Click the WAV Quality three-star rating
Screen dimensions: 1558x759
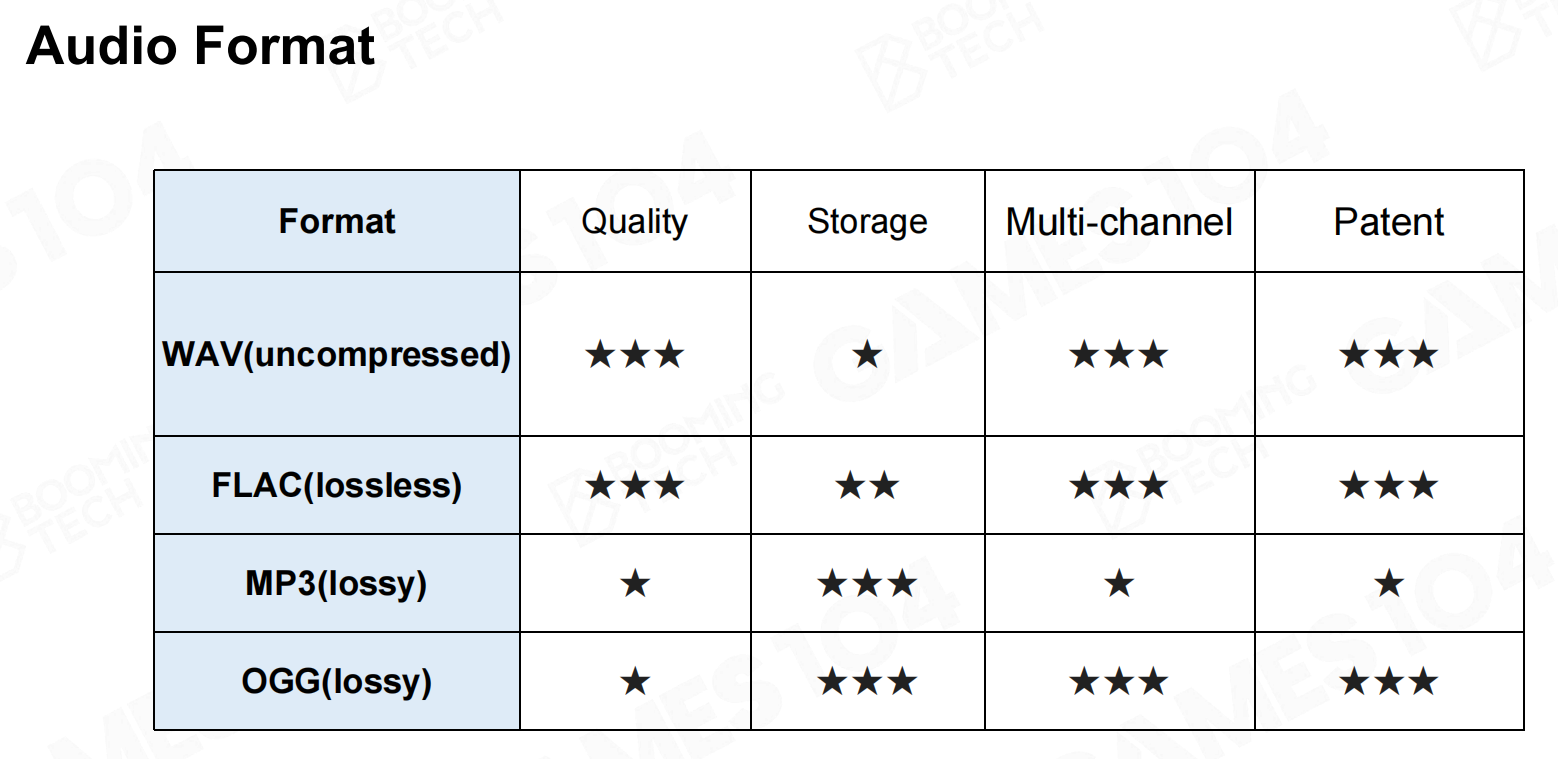pos(635,354)
